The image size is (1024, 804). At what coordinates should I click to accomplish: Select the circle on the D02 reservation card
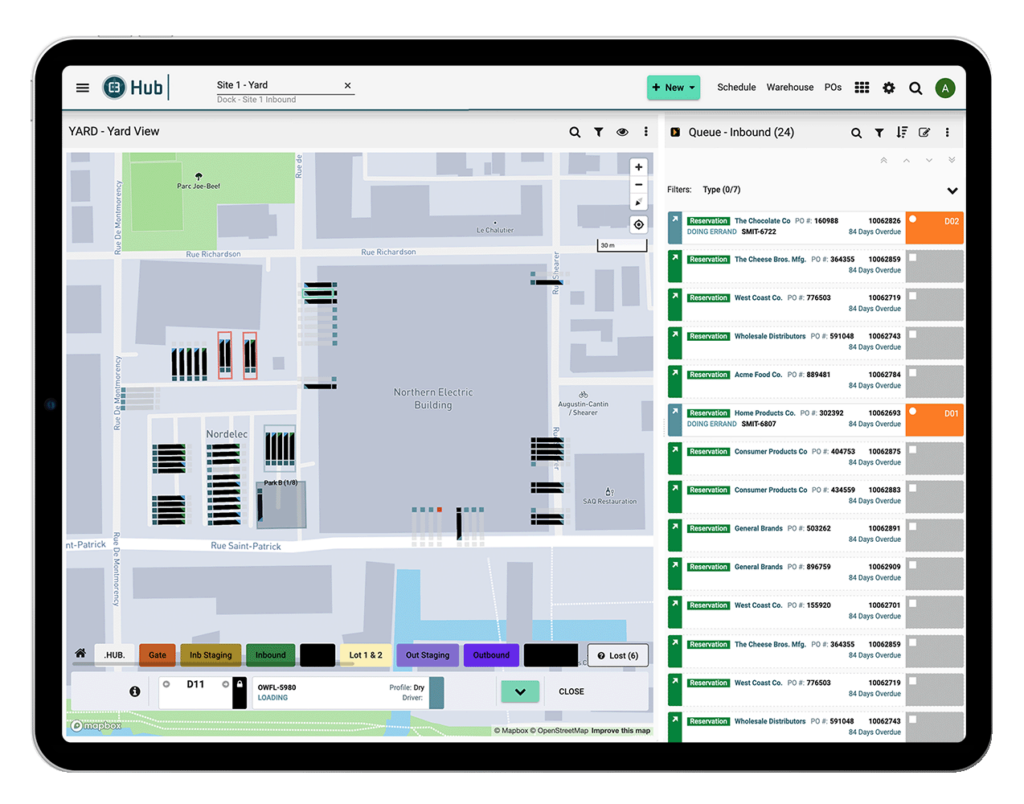click(x=913, y=220)
